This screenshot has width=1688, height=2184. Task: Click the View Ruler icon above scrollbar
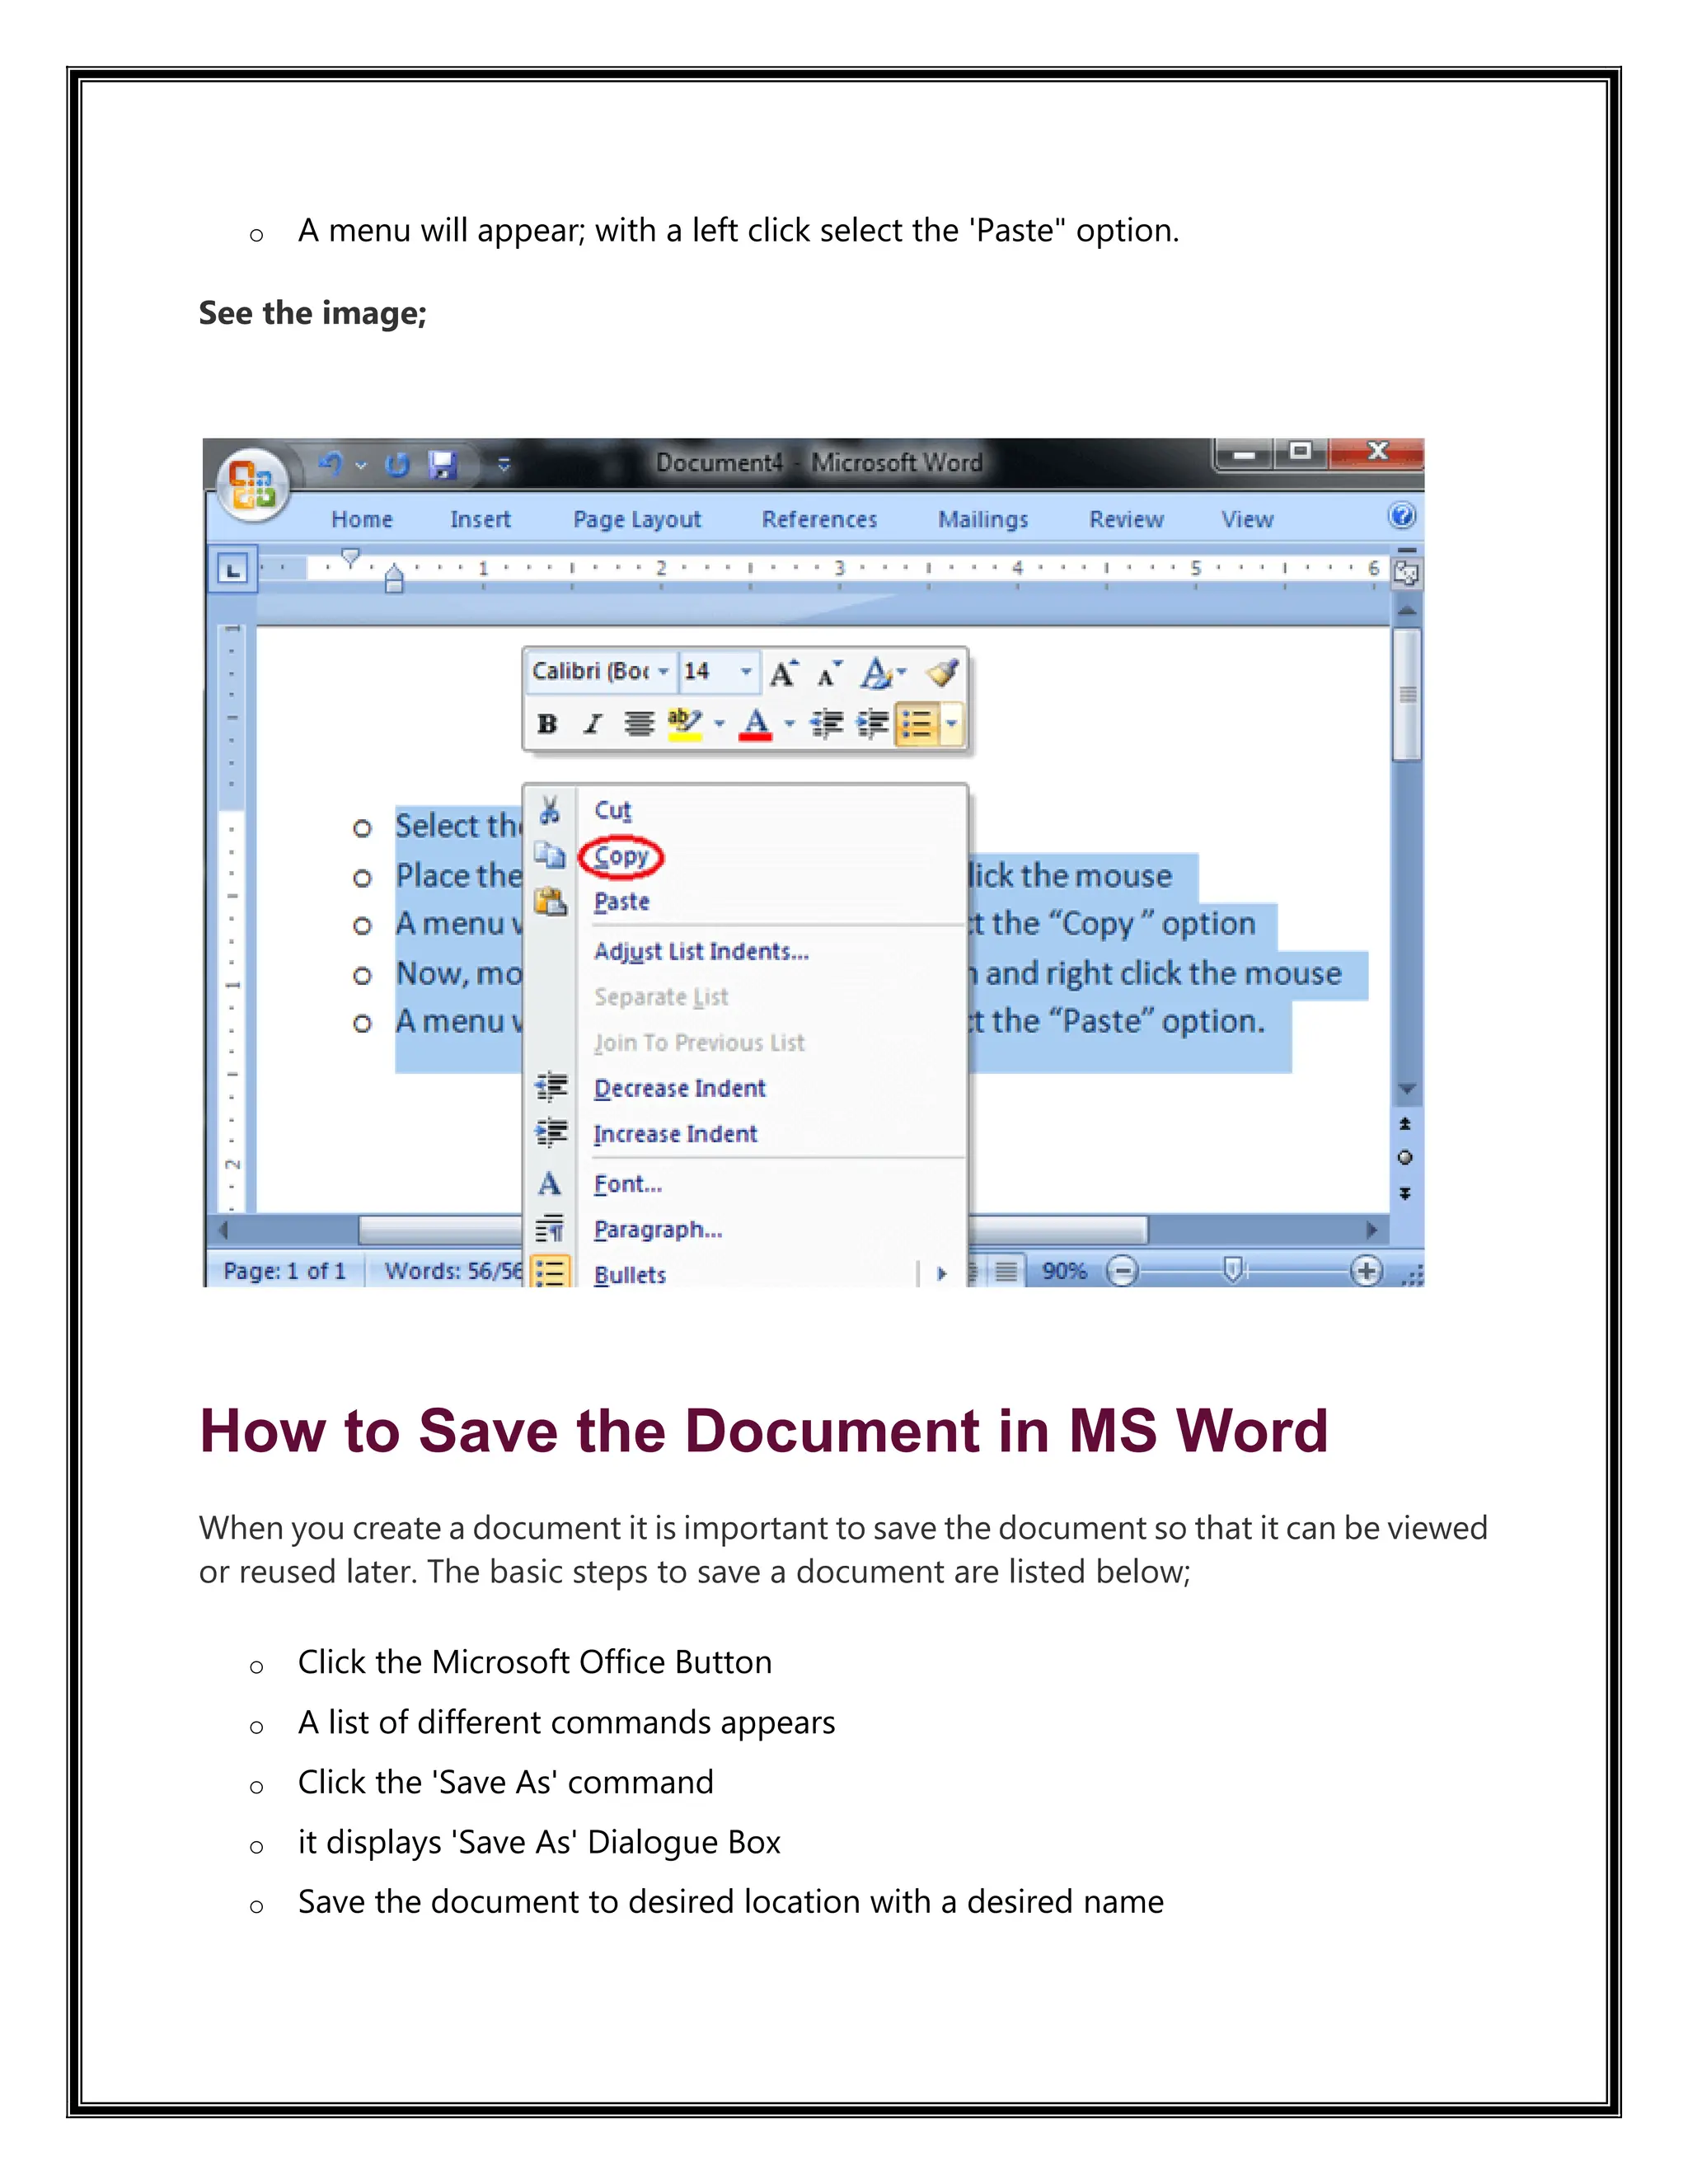click(1406, 574)
